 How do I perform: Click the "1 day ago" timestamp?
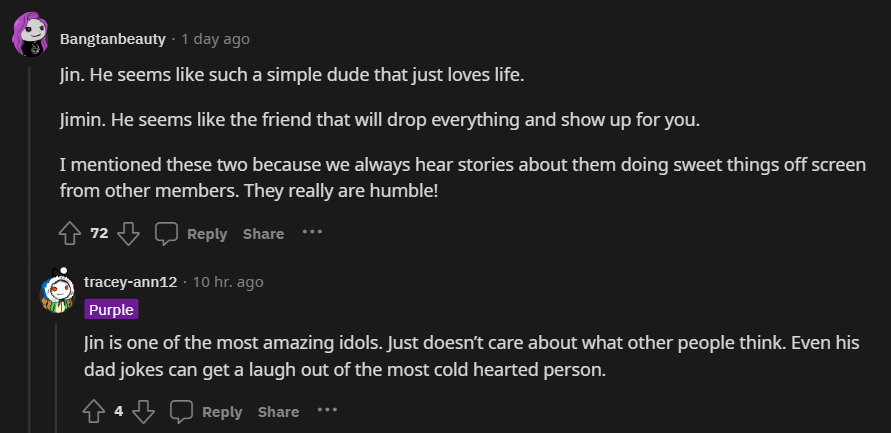(x=215, y=39)
